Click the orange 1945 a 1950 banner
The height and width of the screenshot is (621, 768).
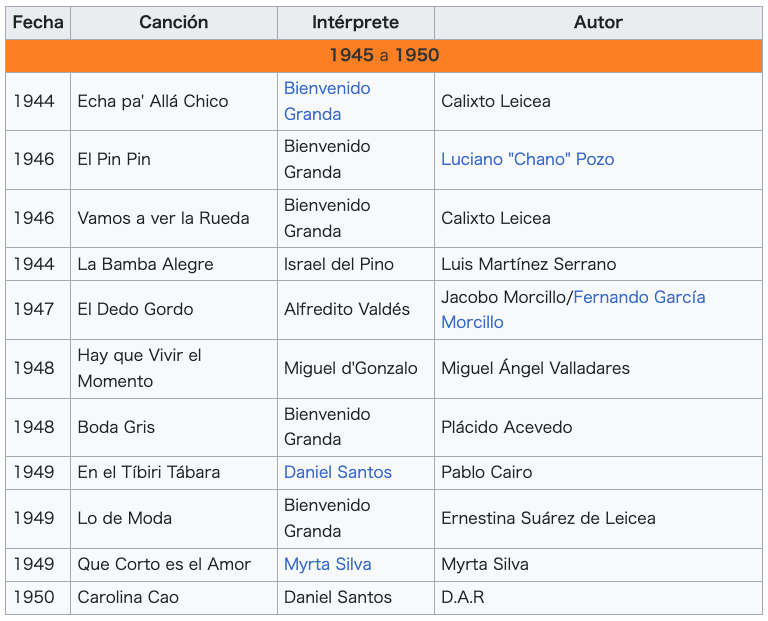tap(384, 55)
